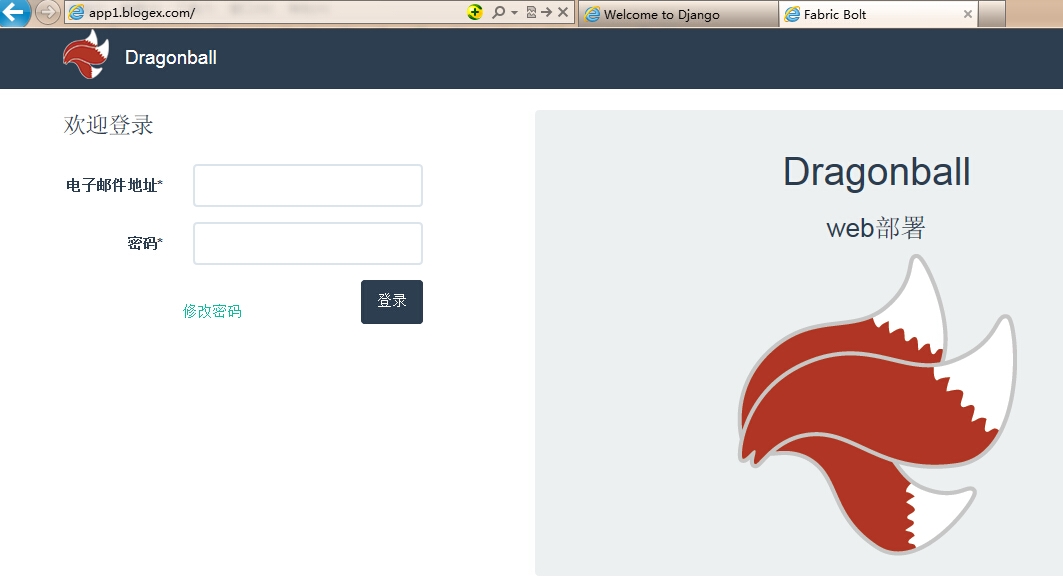Select the Fabric Bolt tab
The height and width of the screenshot is (579, 1063).
point(878,14)
